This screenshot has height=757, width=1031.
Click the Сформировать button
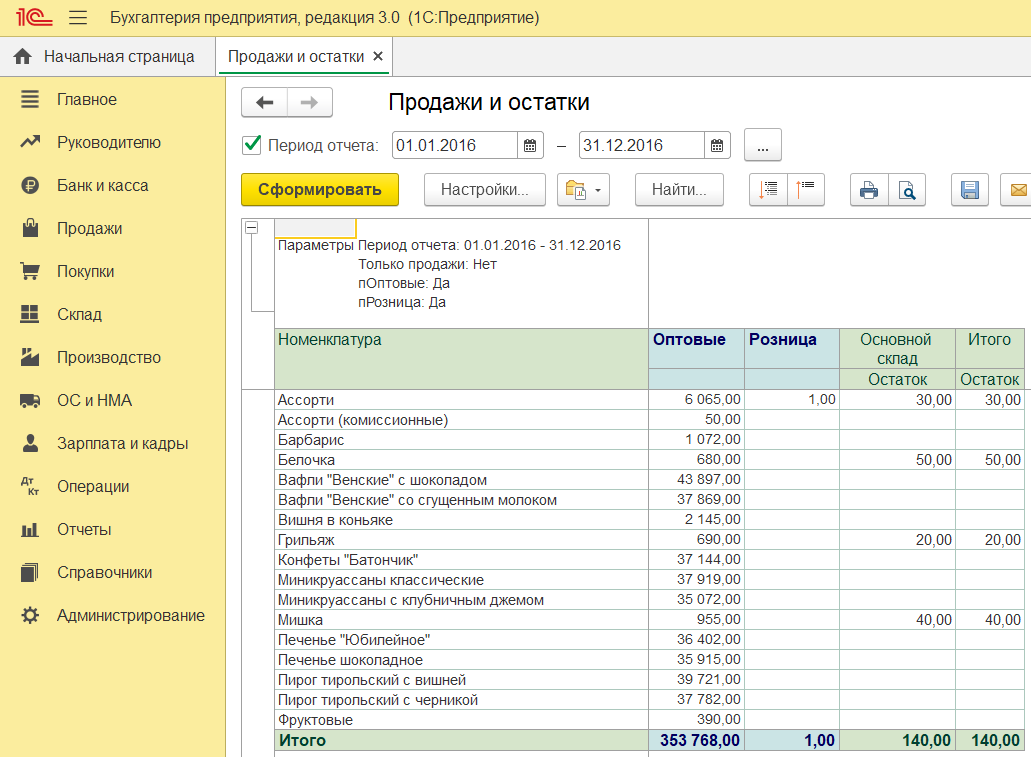point(320,189)
